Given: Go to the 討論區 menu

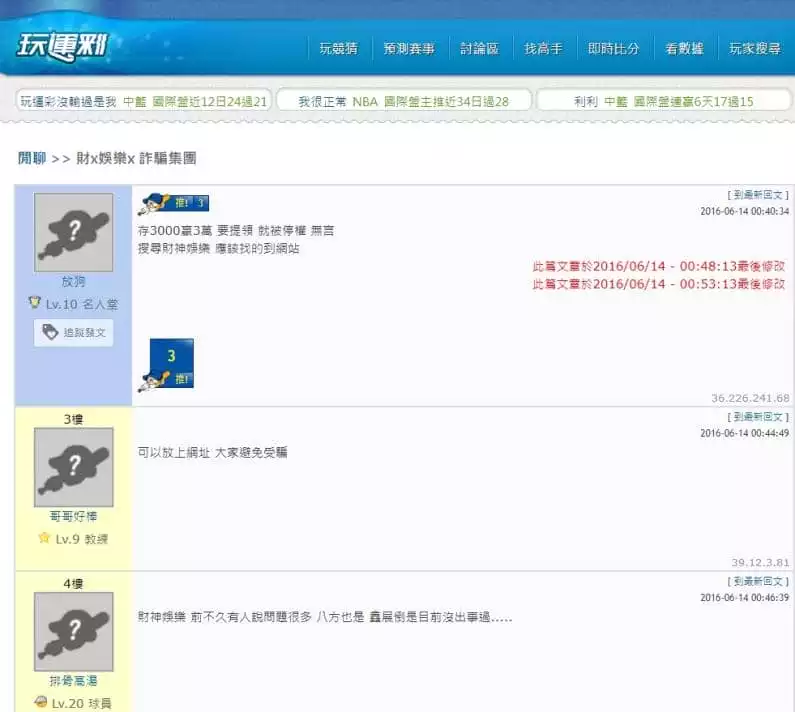Looking at the screenshot, I should [479, 49].
